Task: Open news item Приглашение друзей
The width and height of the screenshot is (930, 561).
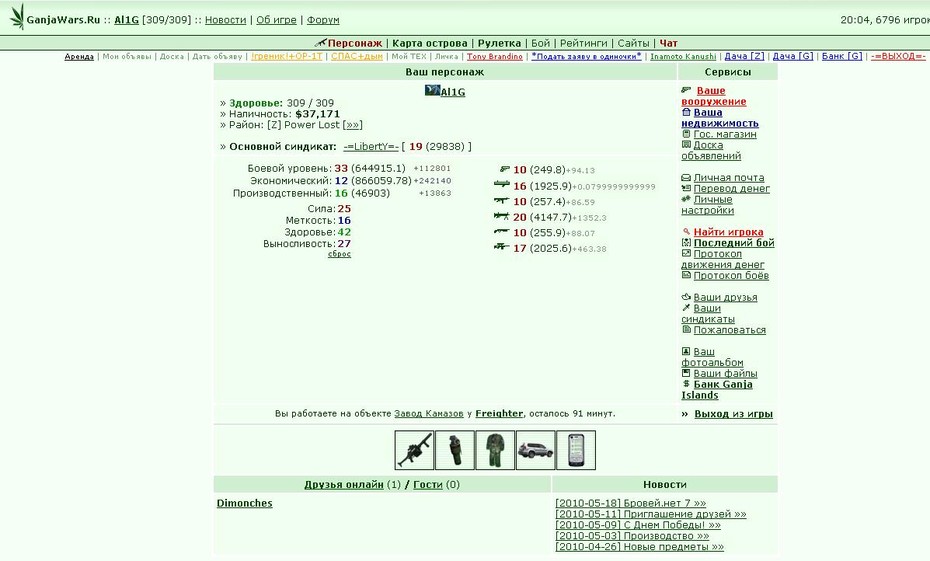Action: coord(651,514)
